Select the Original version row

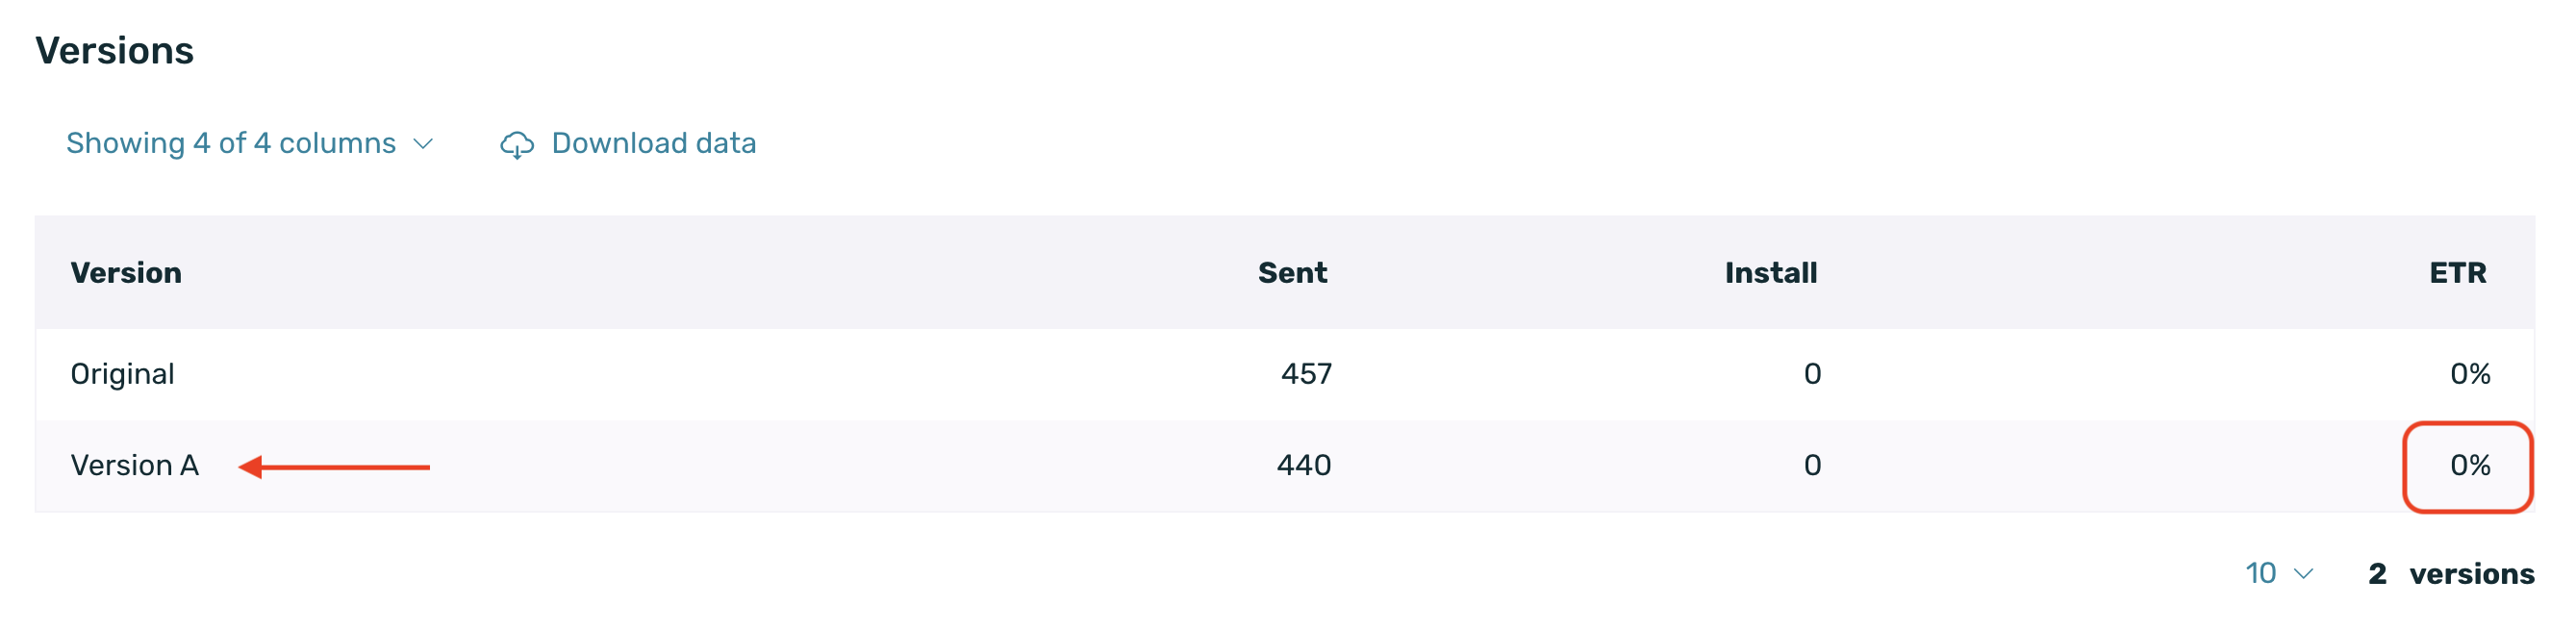click(x=122, y=374)
